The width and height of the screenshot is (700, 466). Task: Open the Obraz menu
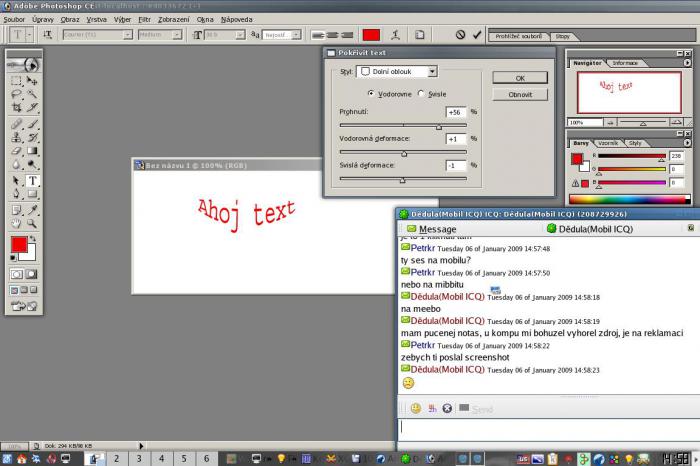pos(70,20)
